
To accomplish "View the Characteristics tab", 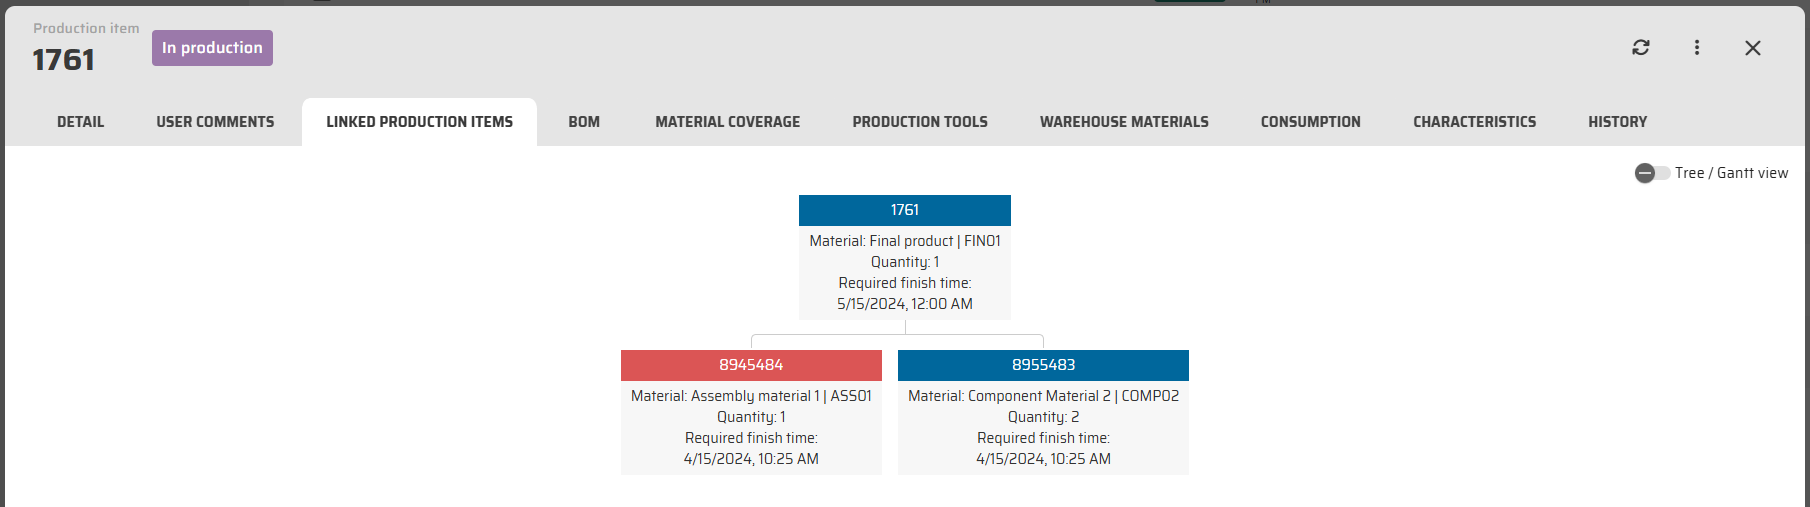I will (x=1474, y=122).
